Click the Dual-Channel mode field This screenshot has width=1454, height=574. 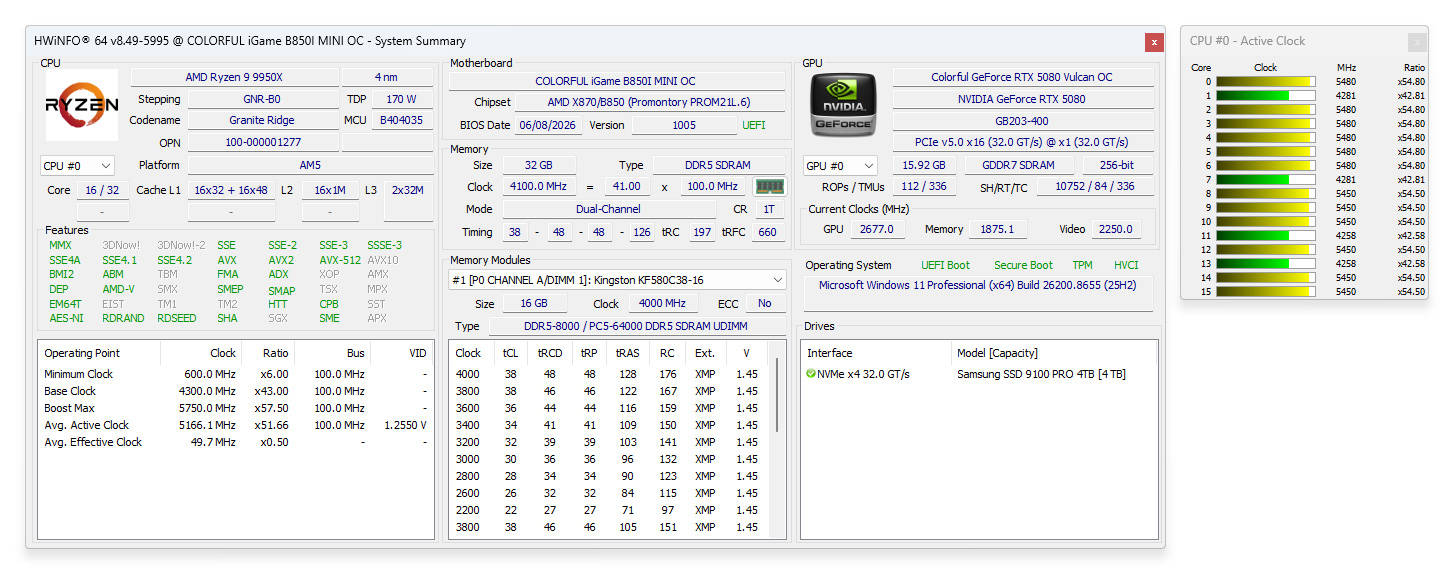tap(607, 209)
